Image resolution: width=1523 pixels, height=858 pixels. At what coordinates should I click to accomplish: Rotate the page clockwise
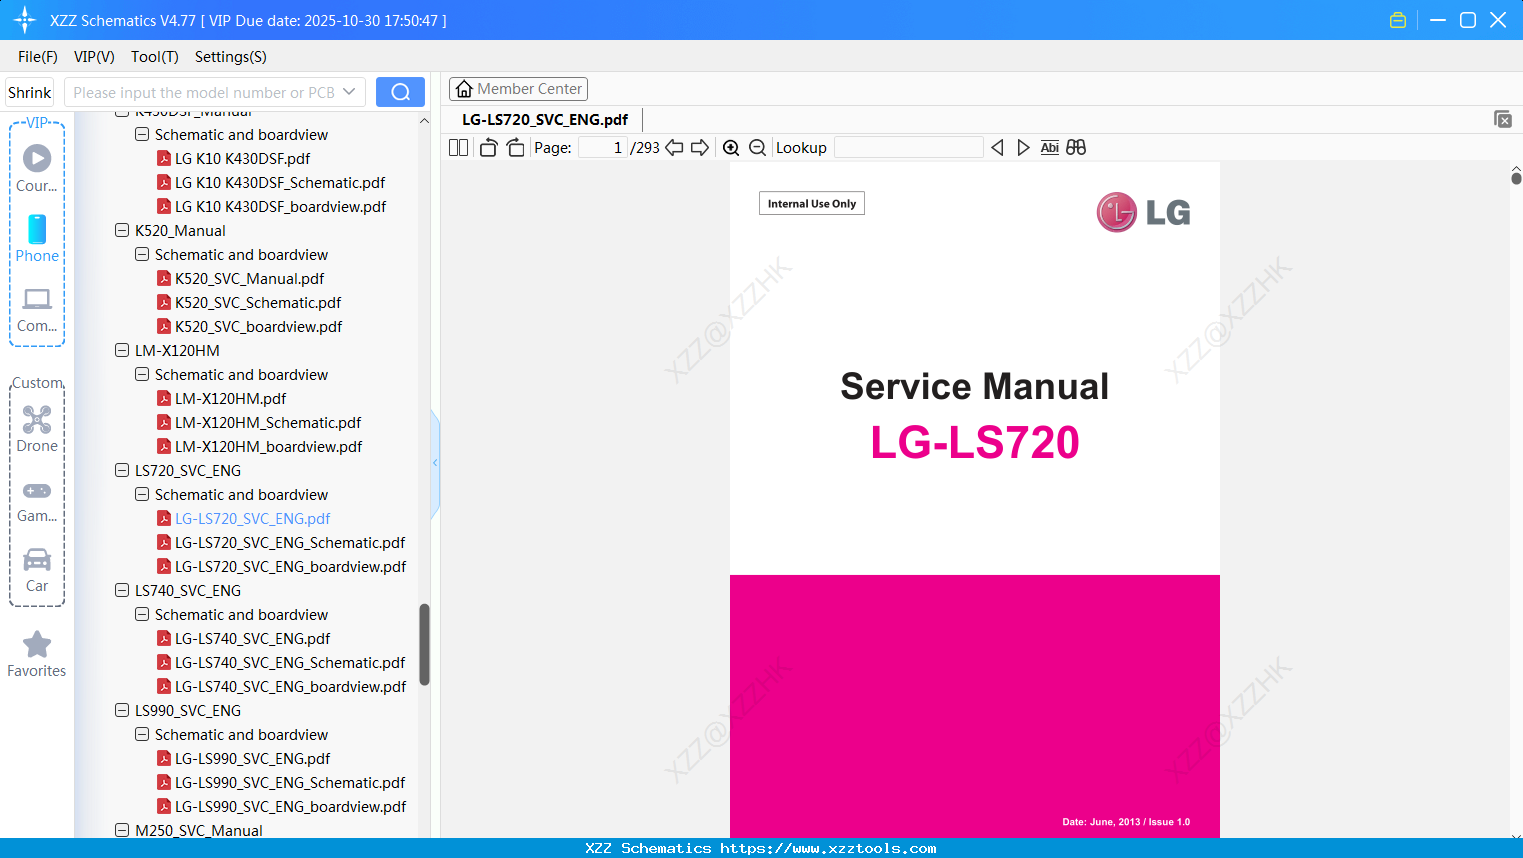tap(514, 147)
